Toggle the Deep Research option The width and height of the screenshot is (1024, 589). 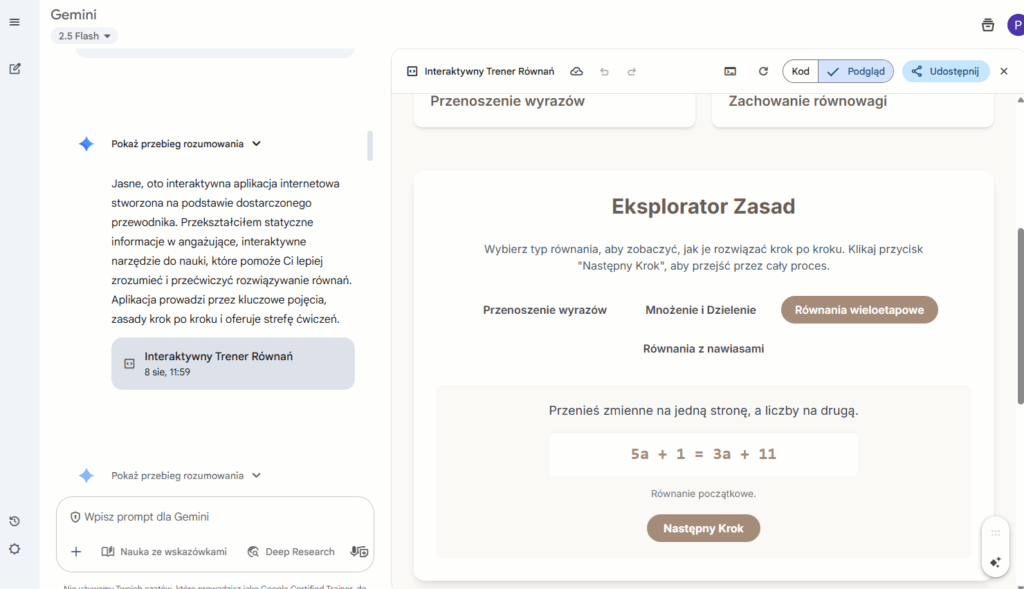tap(291, 551)
